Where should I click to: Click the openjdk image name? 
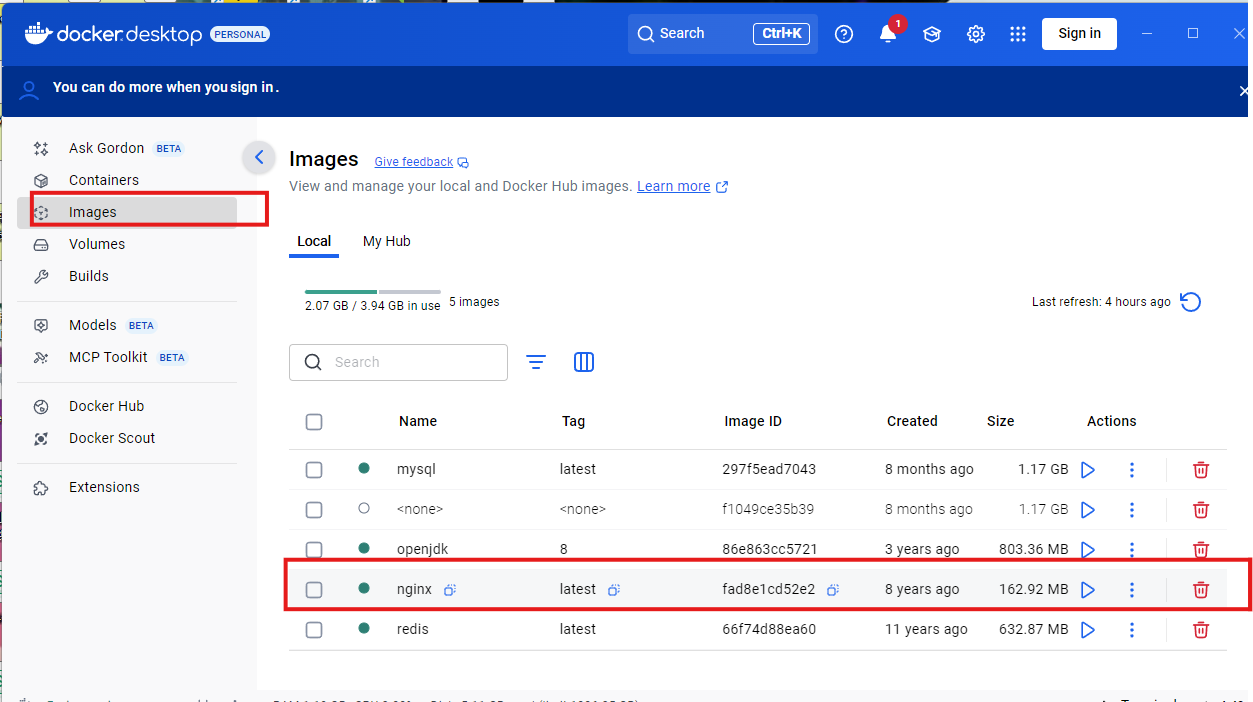click(x=424, y=549)
